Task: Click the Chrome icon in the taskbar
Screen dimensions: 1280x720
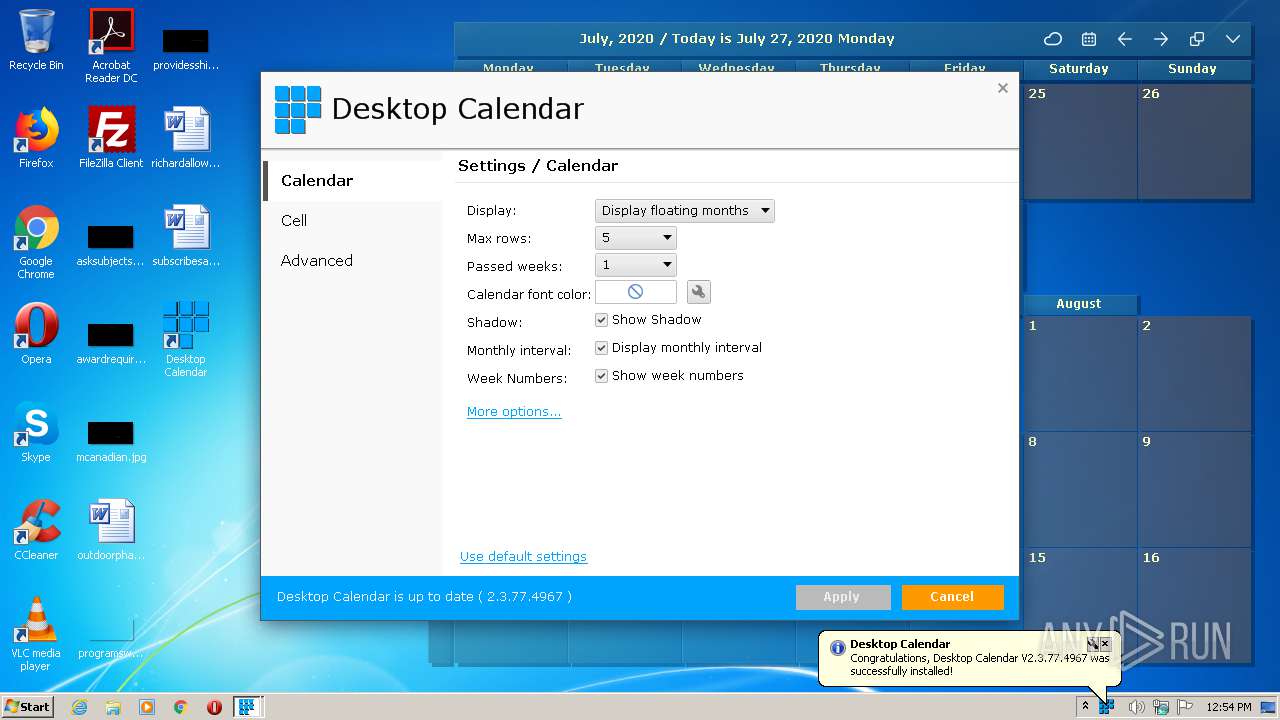Action: [180, 707]
